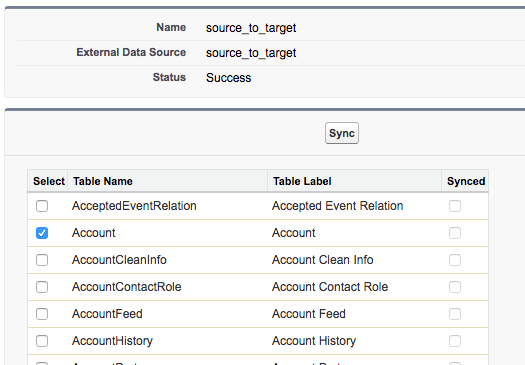Click the External Data Source value source_to_target
Screen dimensions: 525x365
[x=251, y=53]
